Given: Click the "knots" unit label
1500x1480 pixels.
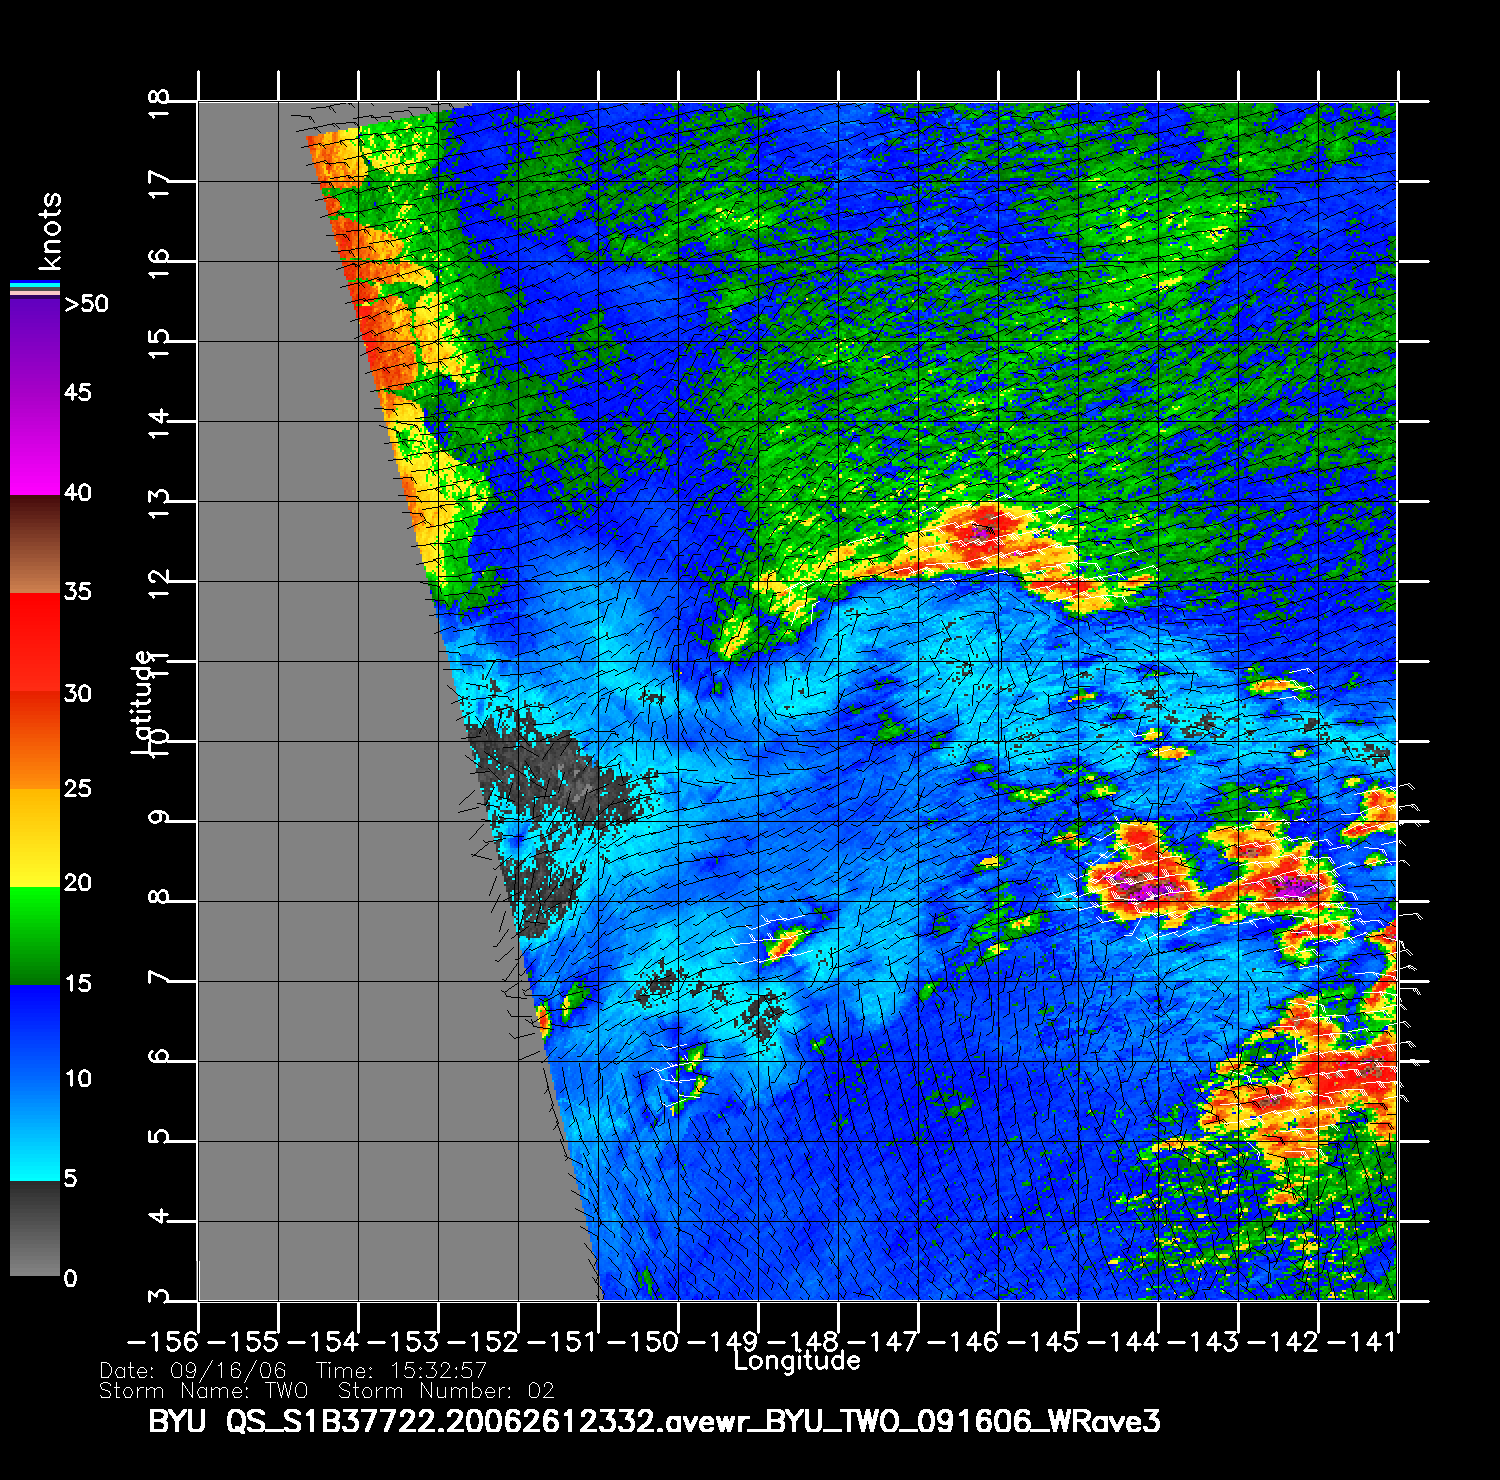Looking at the screenshot, I should (50, 231).
